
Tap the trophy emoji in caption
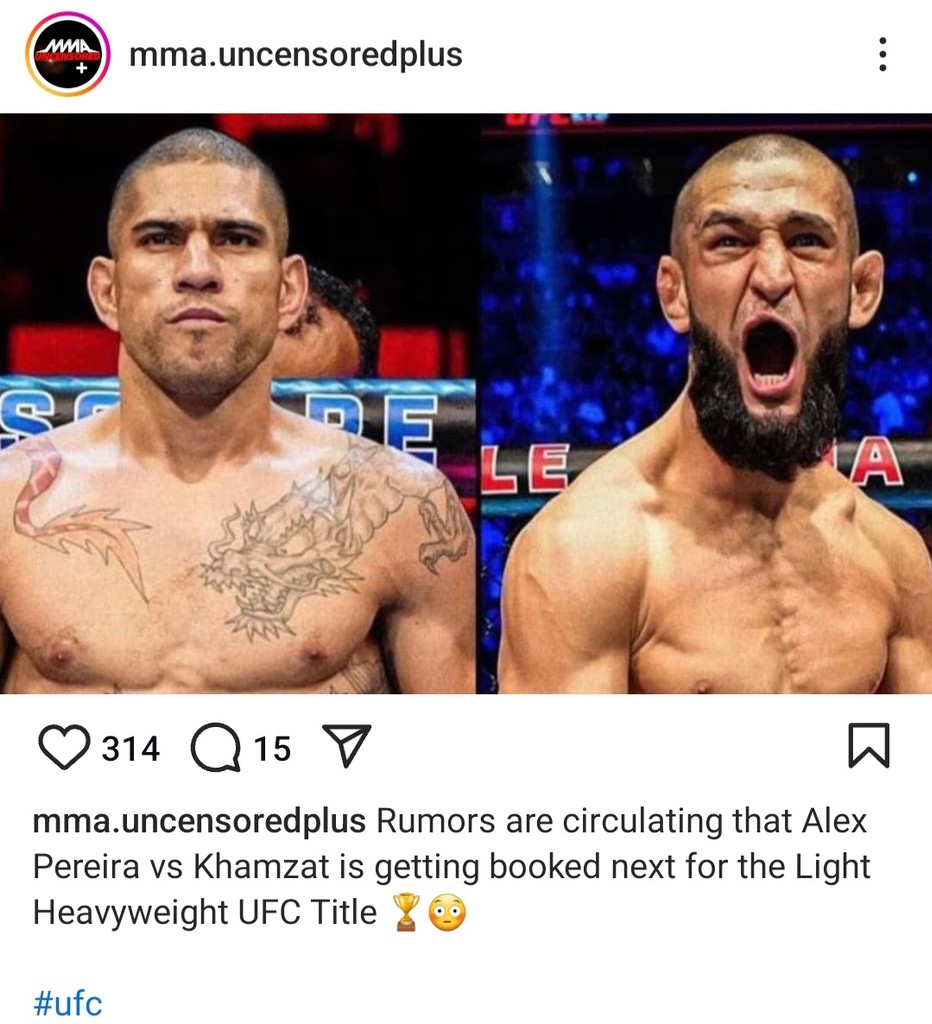(x=406, y=912)
